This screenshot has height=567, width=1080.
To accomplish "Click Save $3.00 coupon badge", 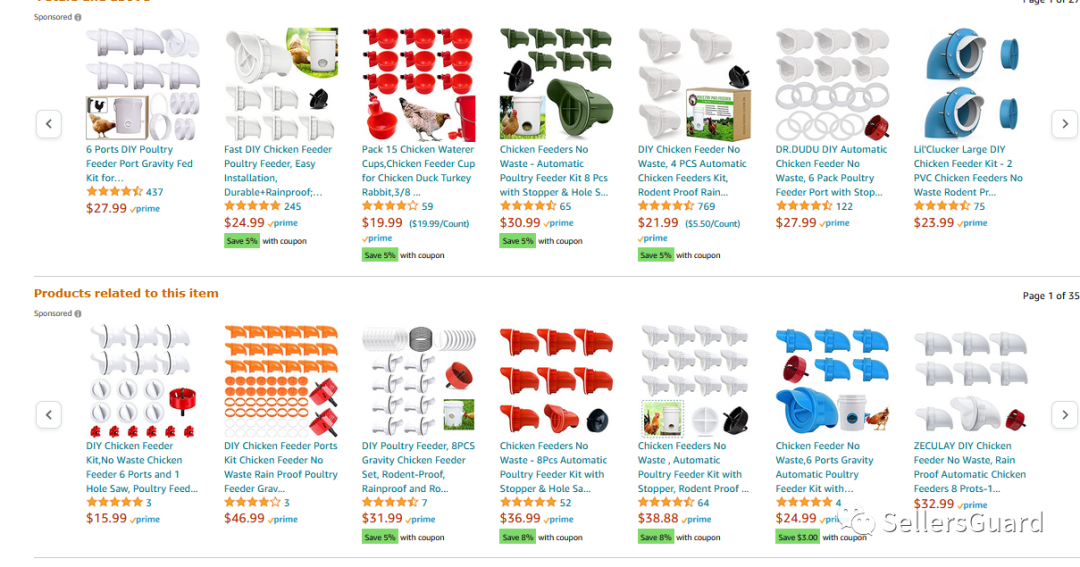I will click(798, 537).
